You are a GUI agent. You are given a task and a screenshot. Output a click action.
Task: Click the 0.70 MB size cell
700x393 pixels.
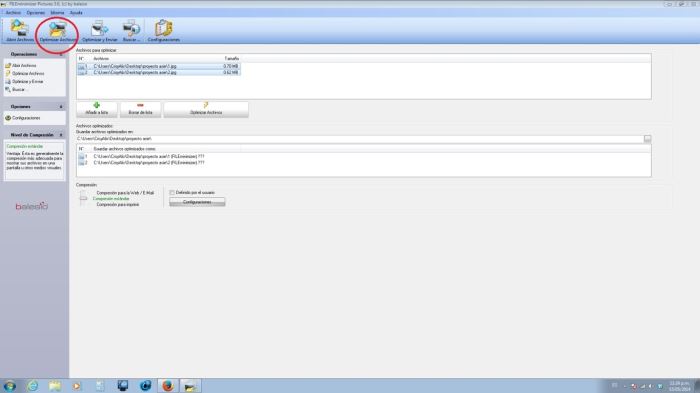231,66
